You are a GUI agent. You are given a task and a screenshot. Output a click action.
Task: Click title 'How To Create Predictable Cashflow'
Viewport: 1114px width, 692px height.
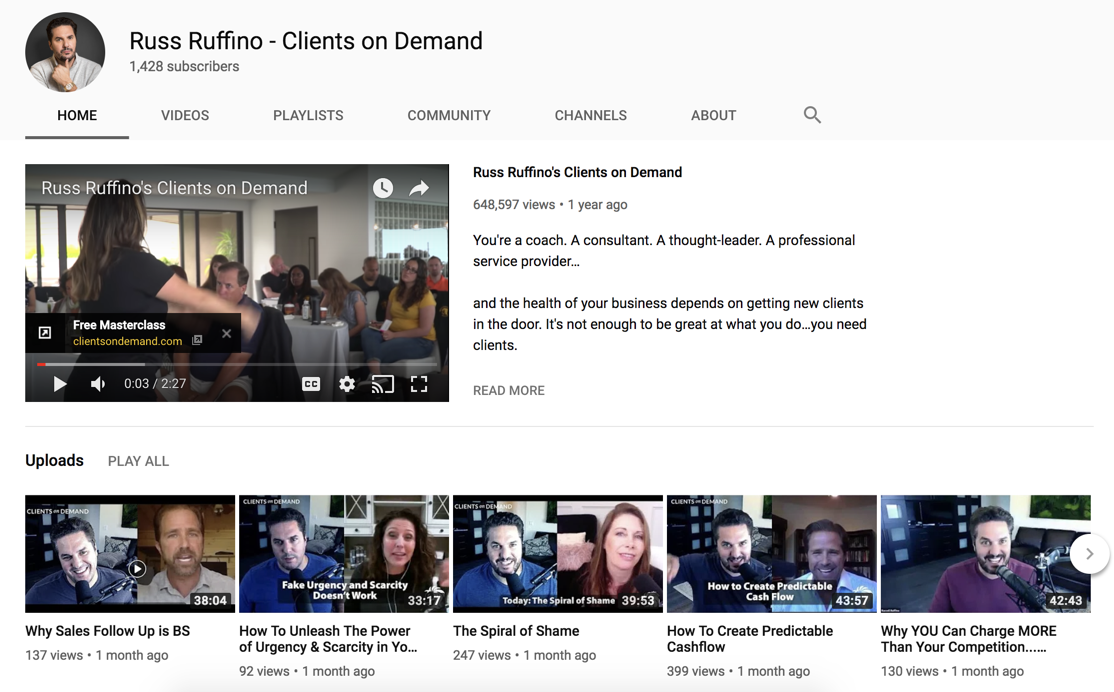click(x=750, y=639)
